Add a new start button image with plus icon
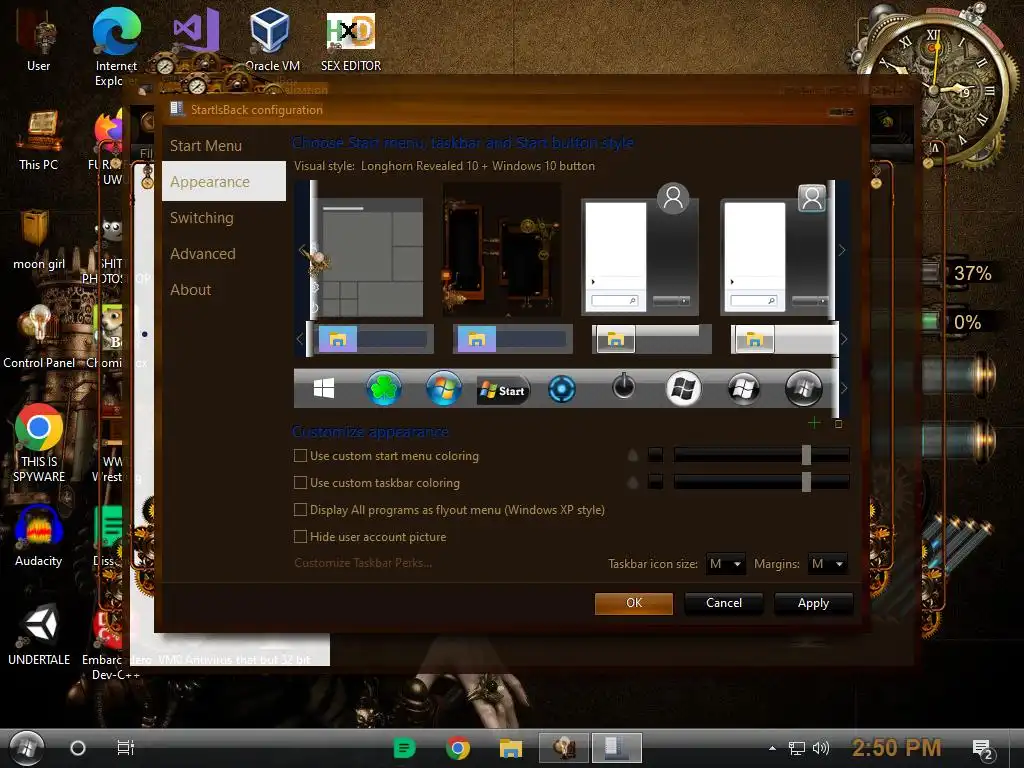Screen dimensions: 1024x768 [814, 423]
